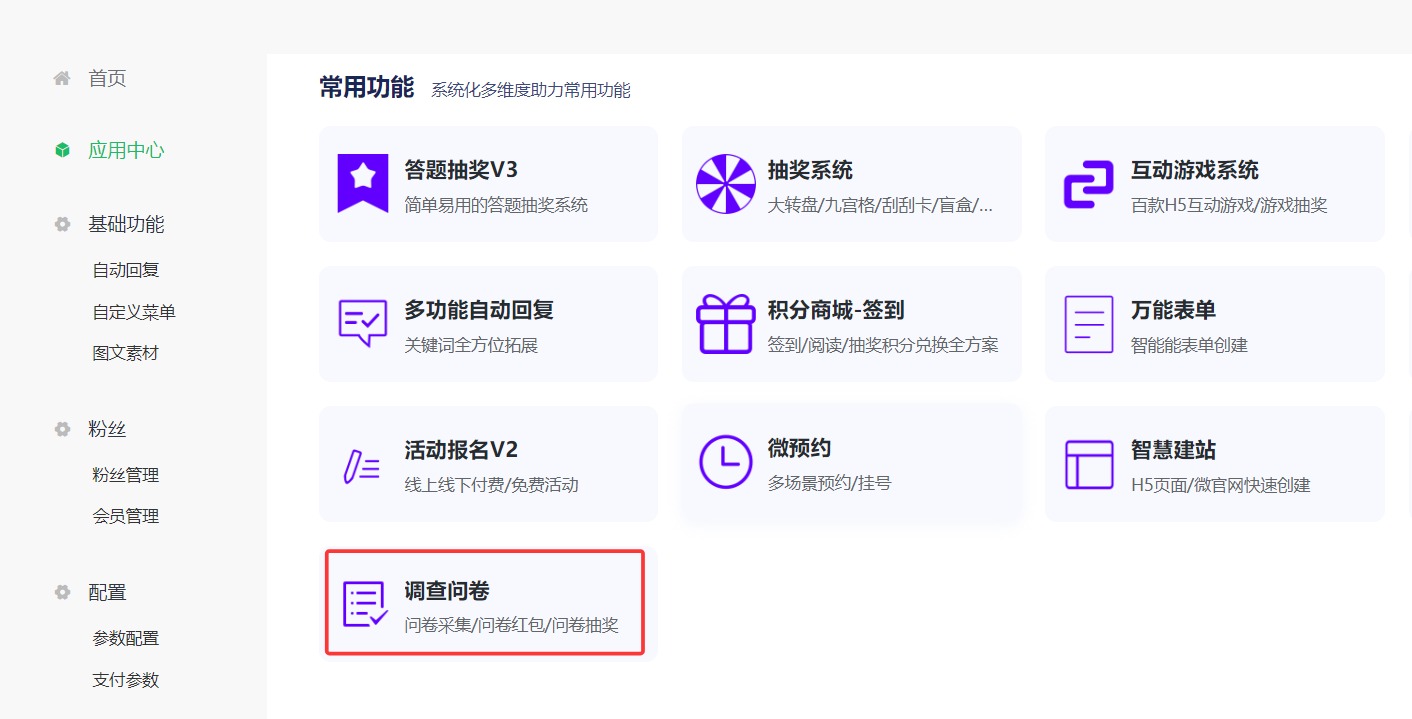This screenshot has height=719, width=1412.
Task: Click the 万能表单 document icon
Action: pyautogui.click(x=1088, y=323)
